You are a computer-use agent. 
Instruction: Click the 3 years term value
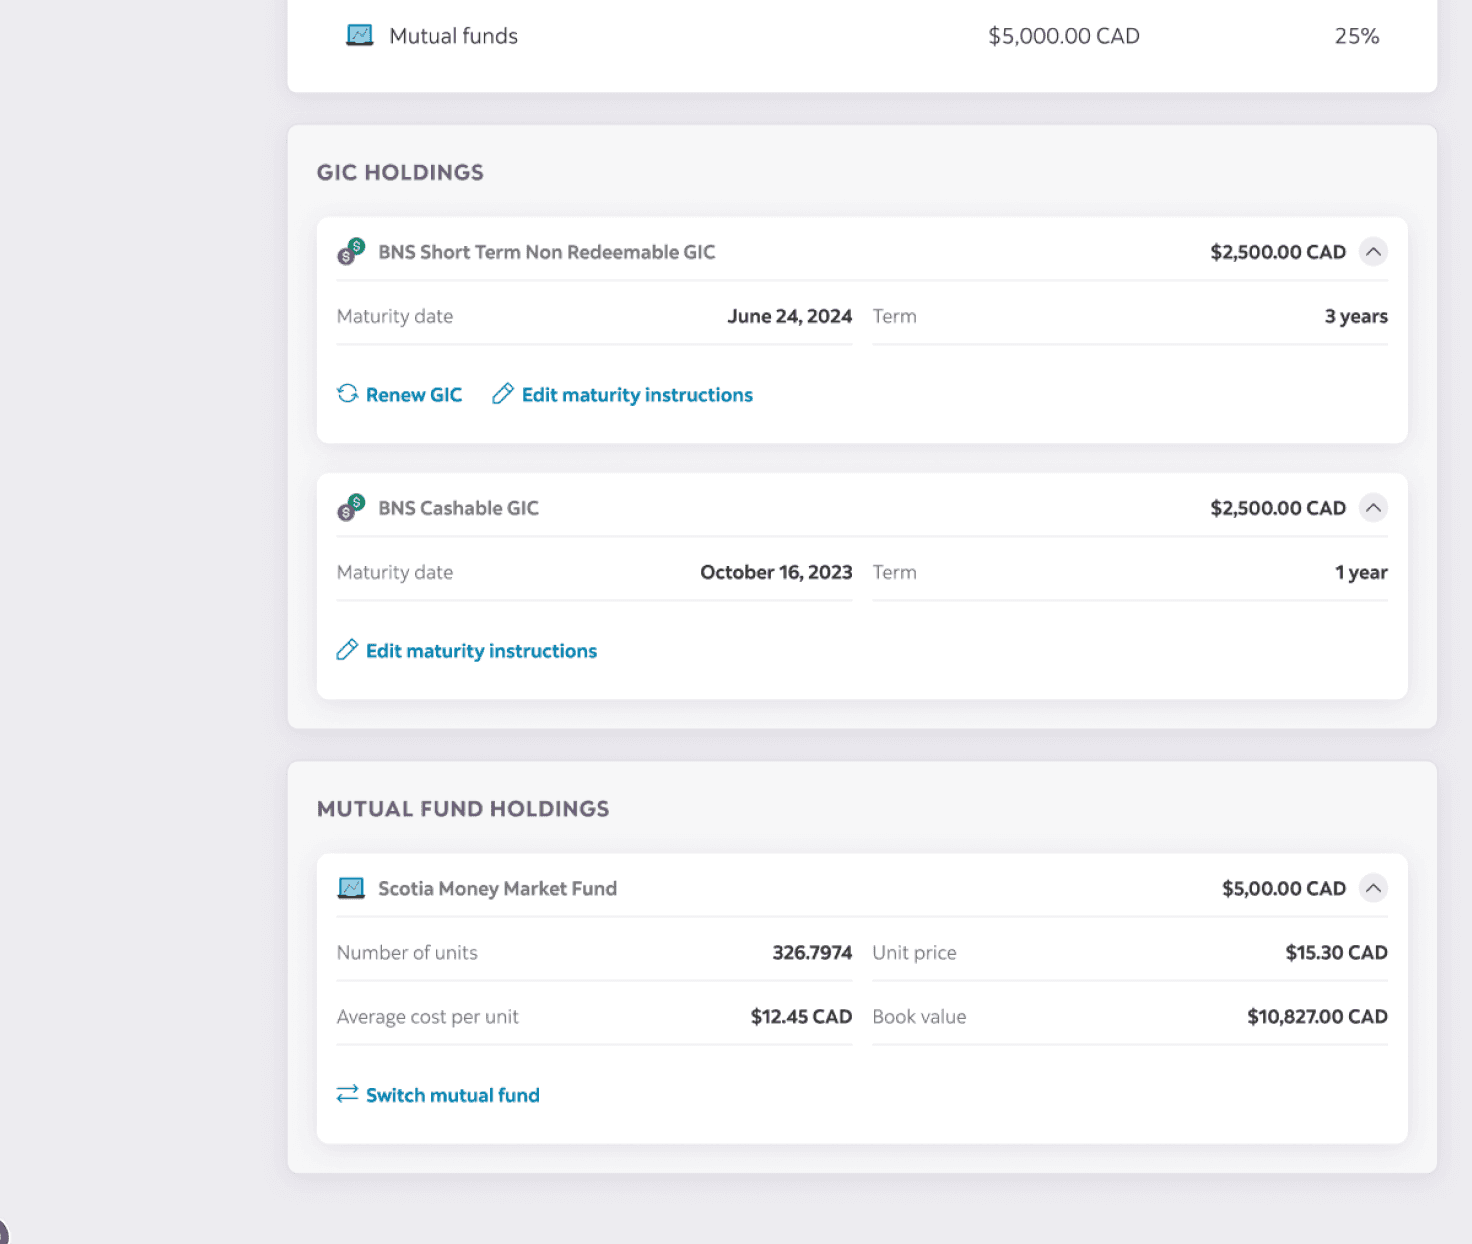[1356, 316]
